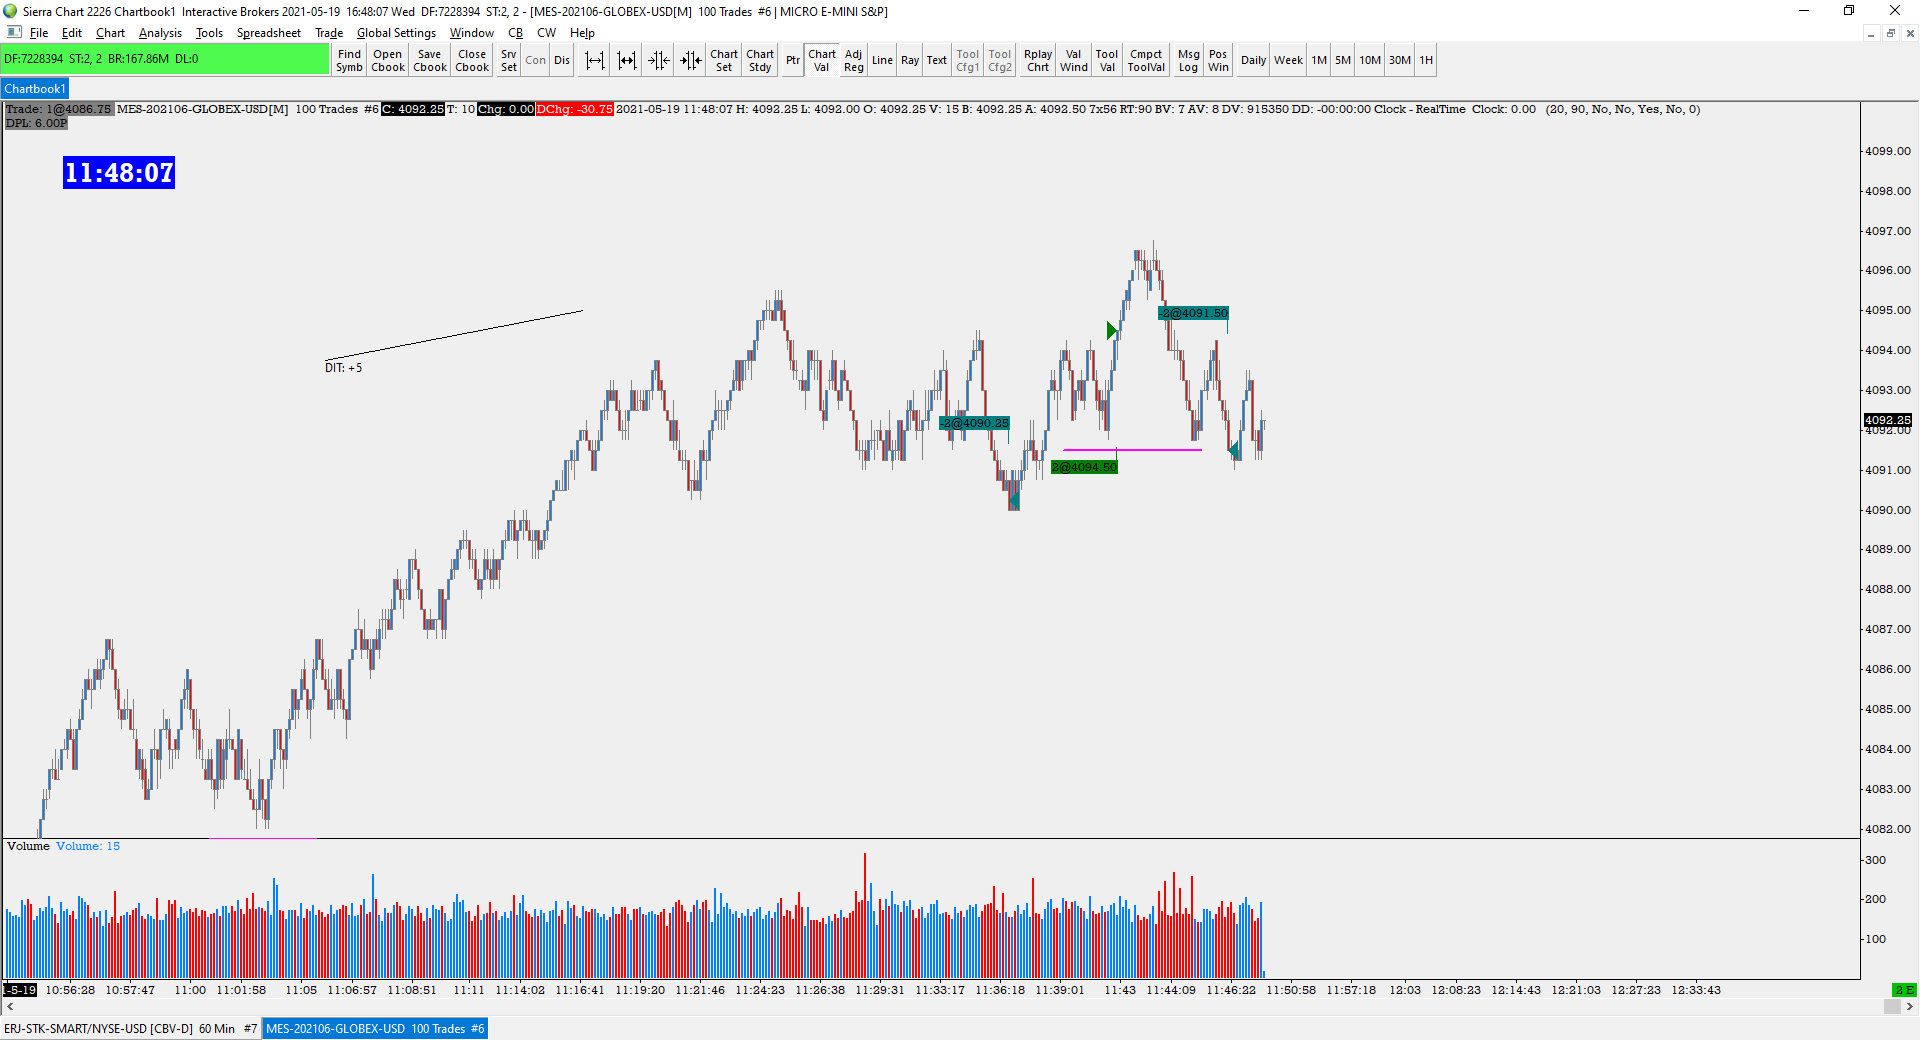The width and height of the screenshot is (1920, 1040).
Task: Click the 4092.25 current price marker
Action: coord(1887,420)
